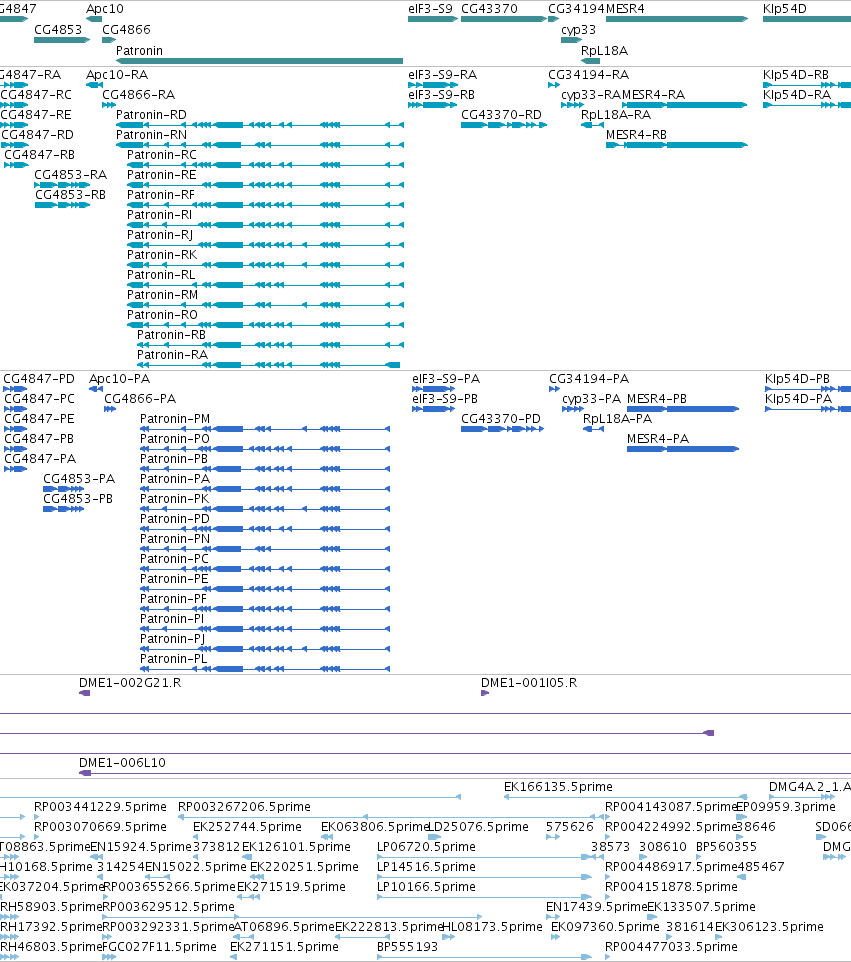Screen dimensions: 851x962
Task: Select protein Patronin-PN
Action: tap(175, 539)
